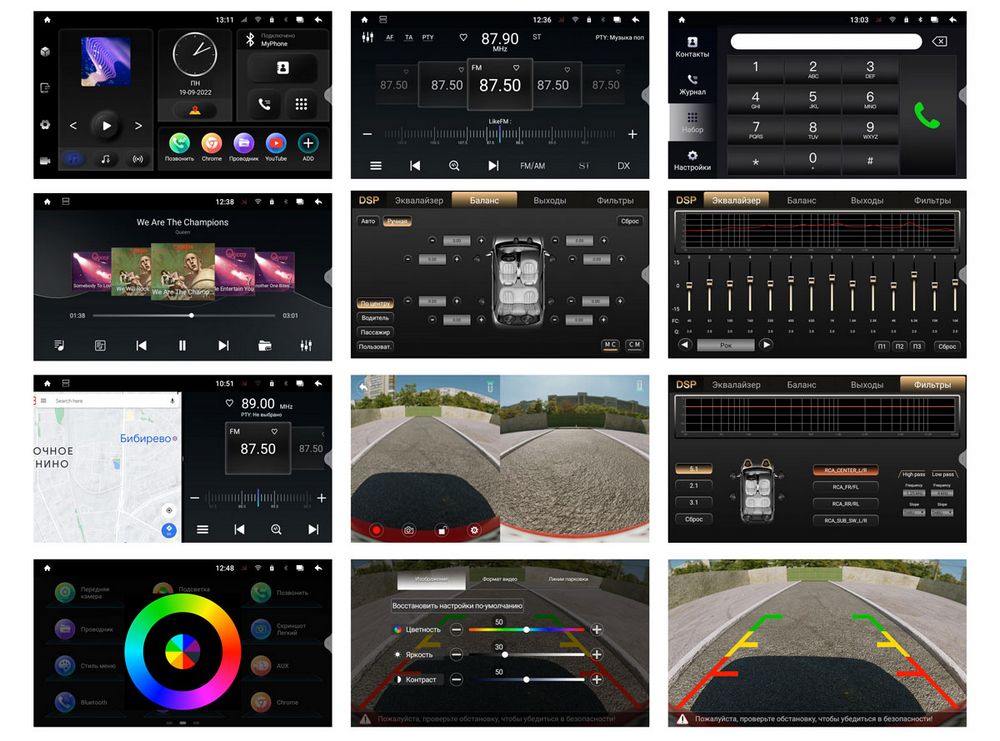Enable the Ручная balance mode
The height and width of the screenshot is (741, 1000).
pos(397,221)
